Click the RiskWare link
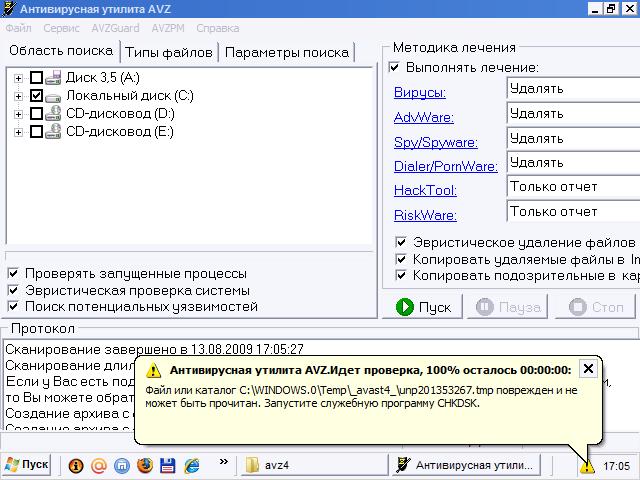Screen dimensions: 640x480 (x=425, y=215)
